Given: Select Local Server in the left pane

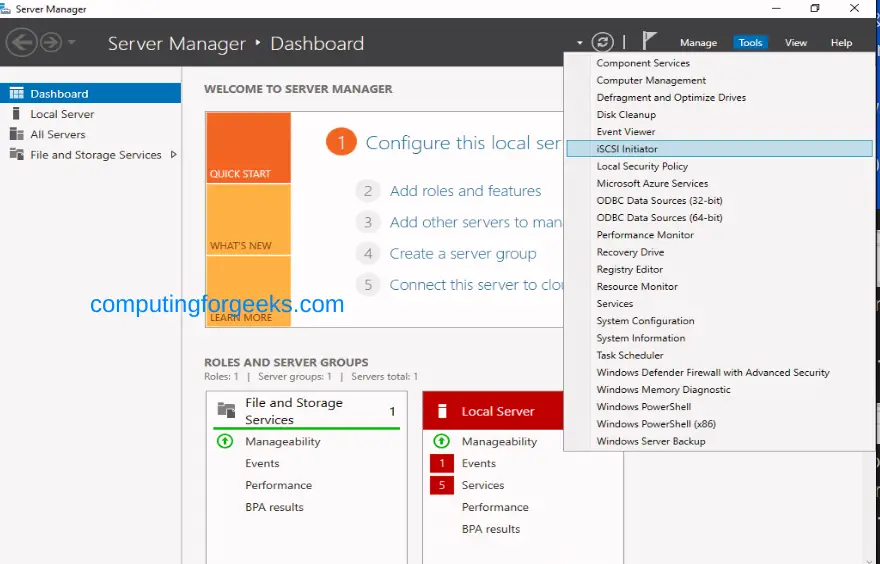Looking at the screenshot, I should tap(90, 114).
